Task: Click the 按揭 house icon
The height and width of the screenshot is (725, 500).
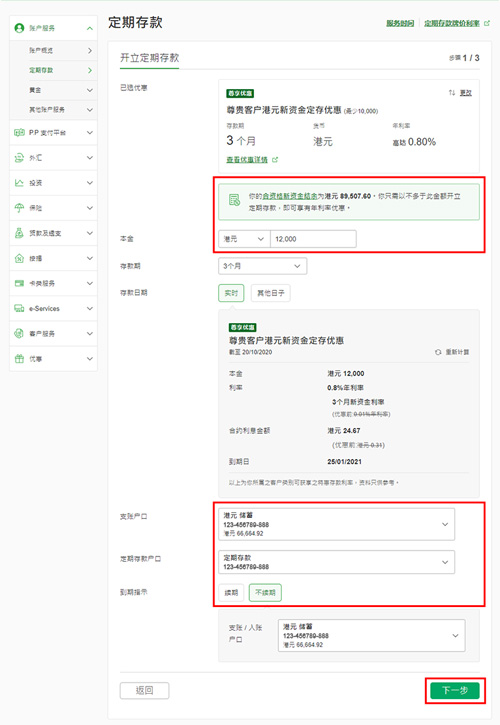Action: pyautogui.click(x=19, y=258)
